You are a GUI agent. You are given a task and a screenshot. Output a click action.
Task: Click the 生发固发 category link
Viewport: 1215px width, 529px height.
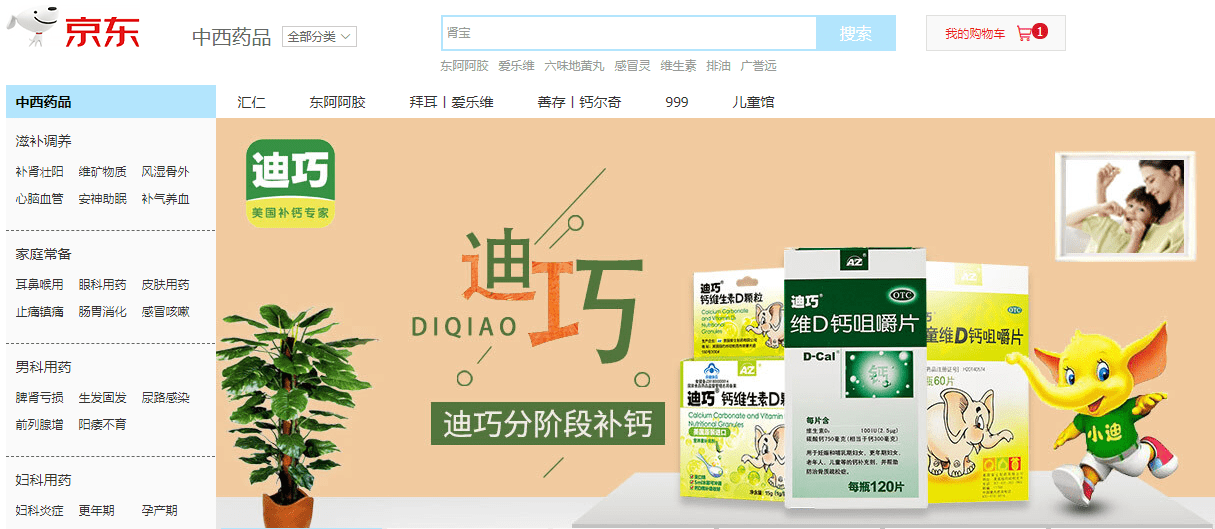[x=102, y=397]
